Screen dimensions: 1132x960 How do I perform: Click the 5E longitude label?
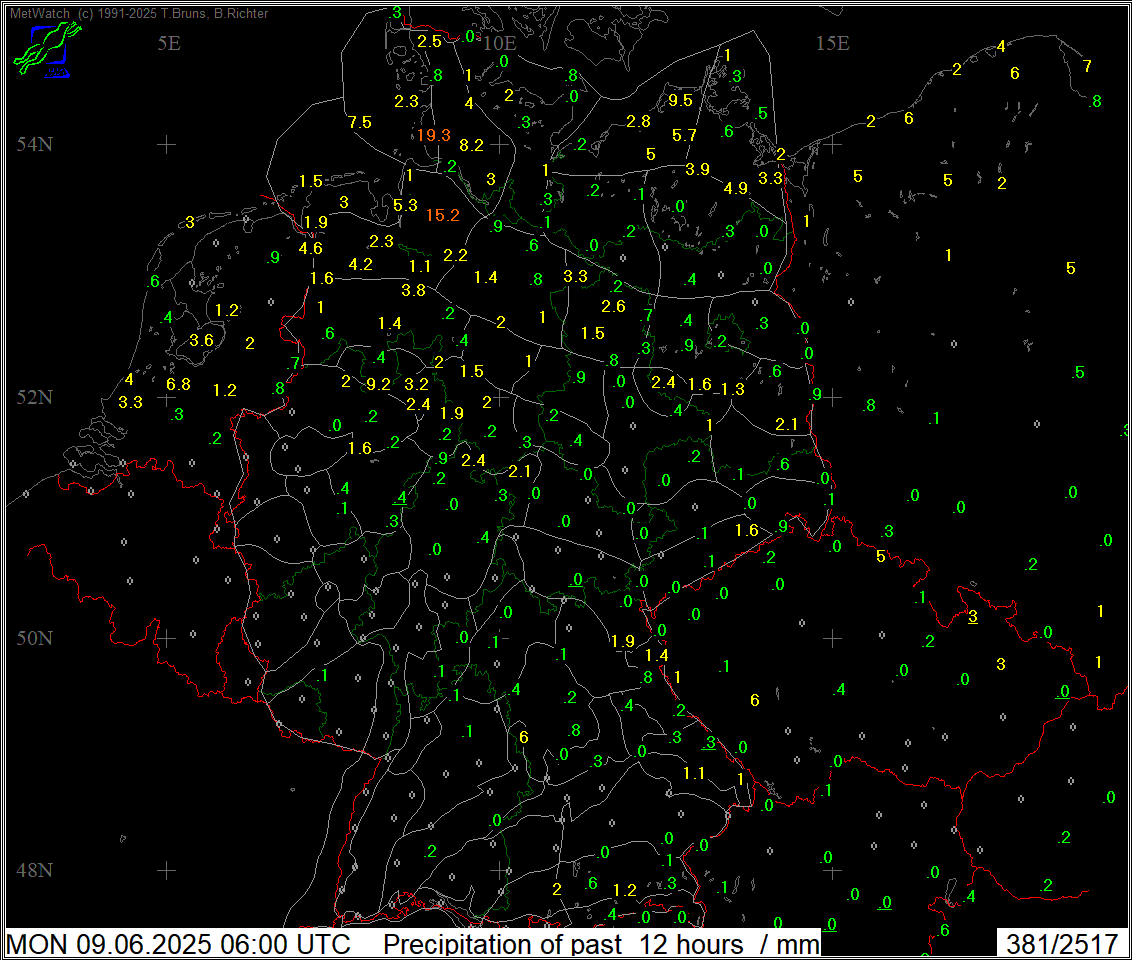pyautogui.click(x=169, y=43)
